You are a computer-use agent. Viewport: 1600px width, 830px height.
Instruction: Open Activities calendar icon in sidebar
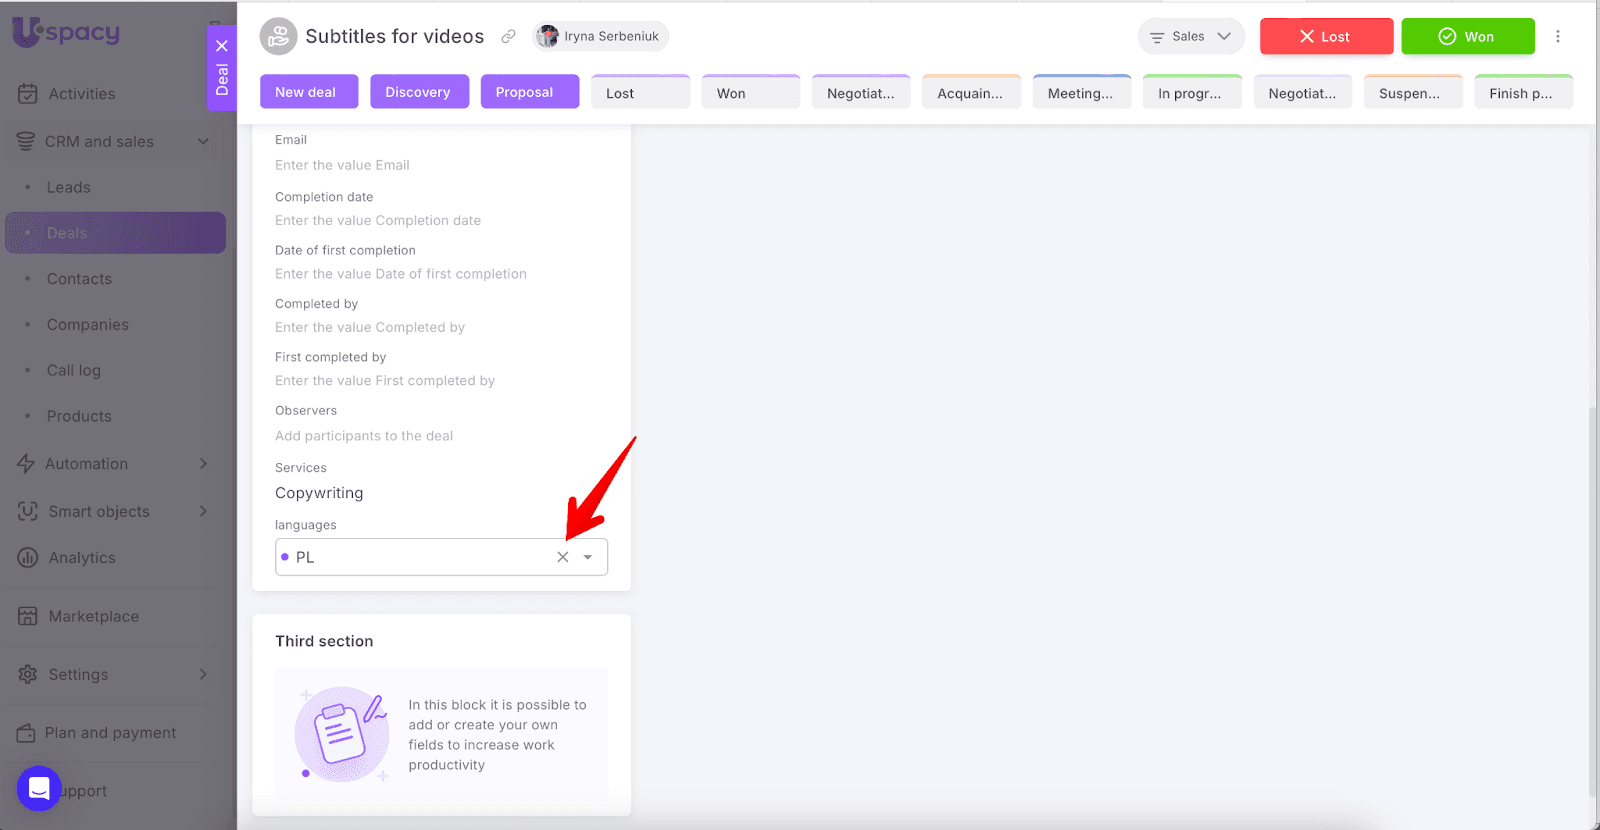tap(28, 94)
